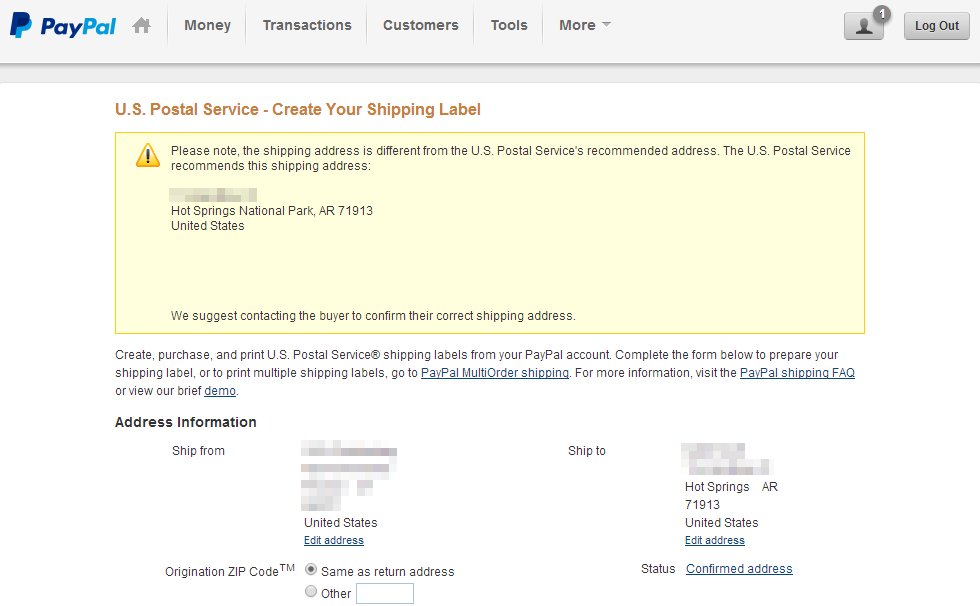Viewport: 980px width, 606px height.
Task: Focus the Other ZIP code text field
Action: click(384, 594)
